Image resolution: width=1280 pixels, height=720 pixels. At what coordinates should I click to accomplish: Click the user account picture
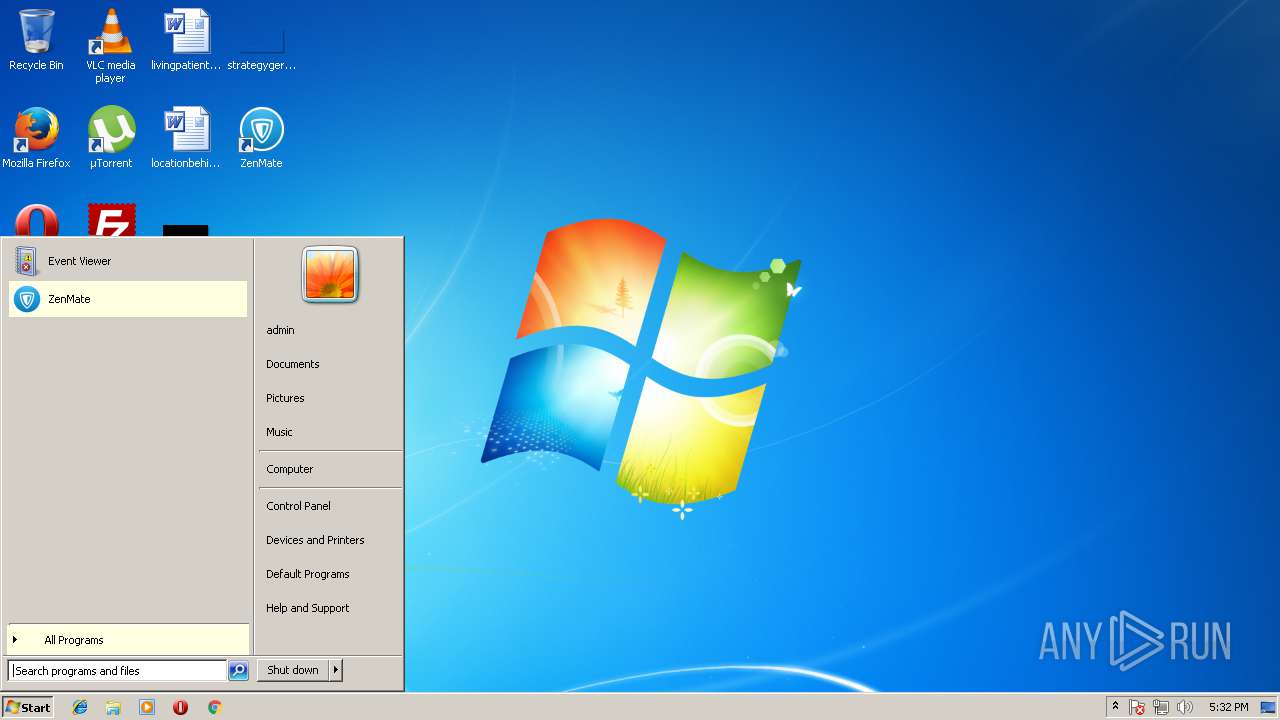tap(330, 274)
